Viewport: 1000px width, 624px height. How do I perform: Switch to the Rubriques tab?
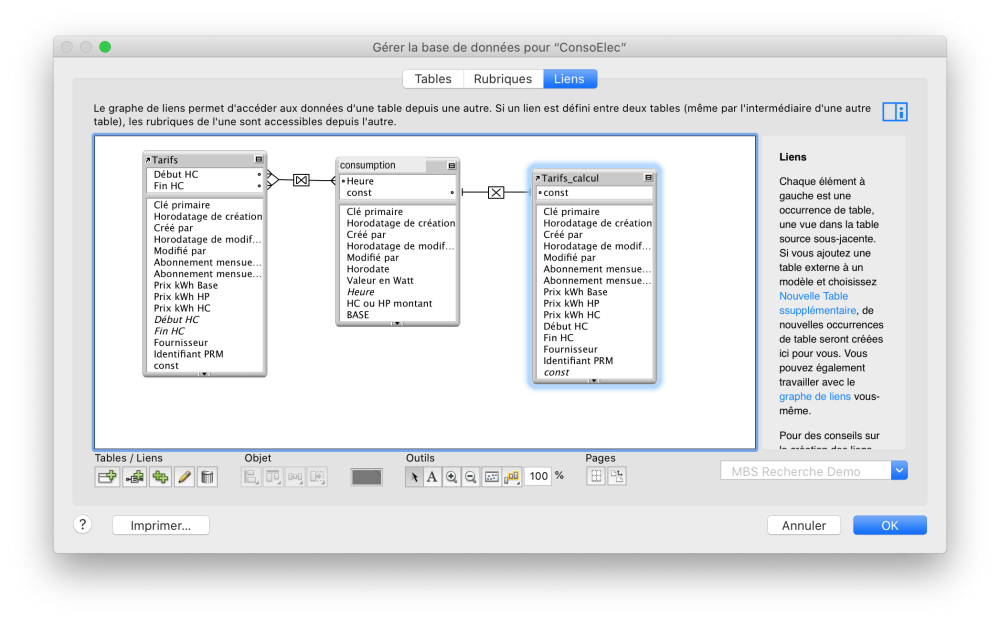[503, 79]
